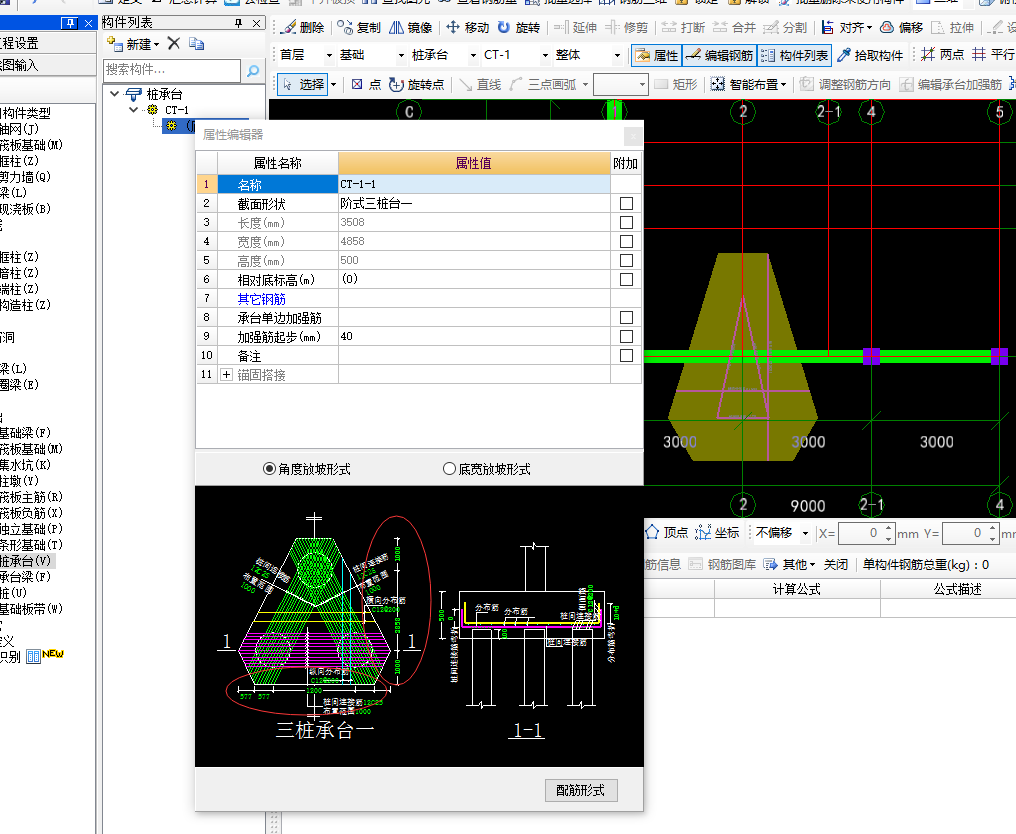Click the 删除 (delete) tool
This screenshot has width=1016, height=834.
(x=303, y=27)
